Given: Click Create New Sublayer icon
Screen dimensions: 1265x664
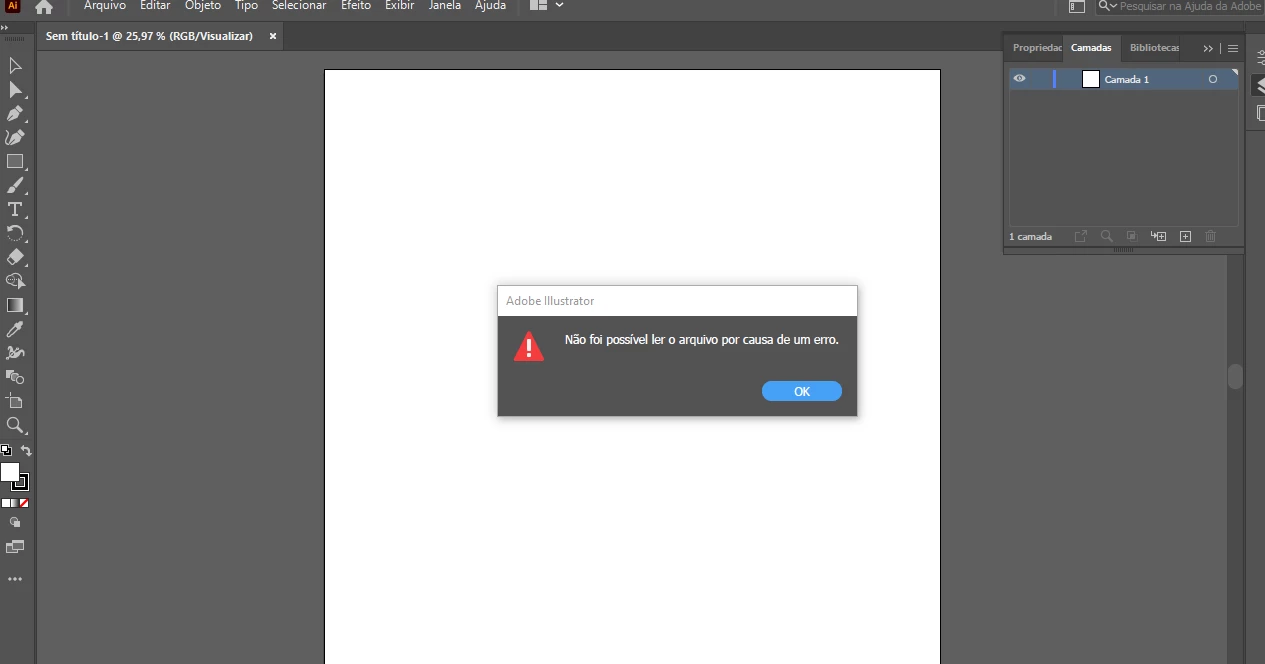Looking at the screenshot, I should (1159, 236).
